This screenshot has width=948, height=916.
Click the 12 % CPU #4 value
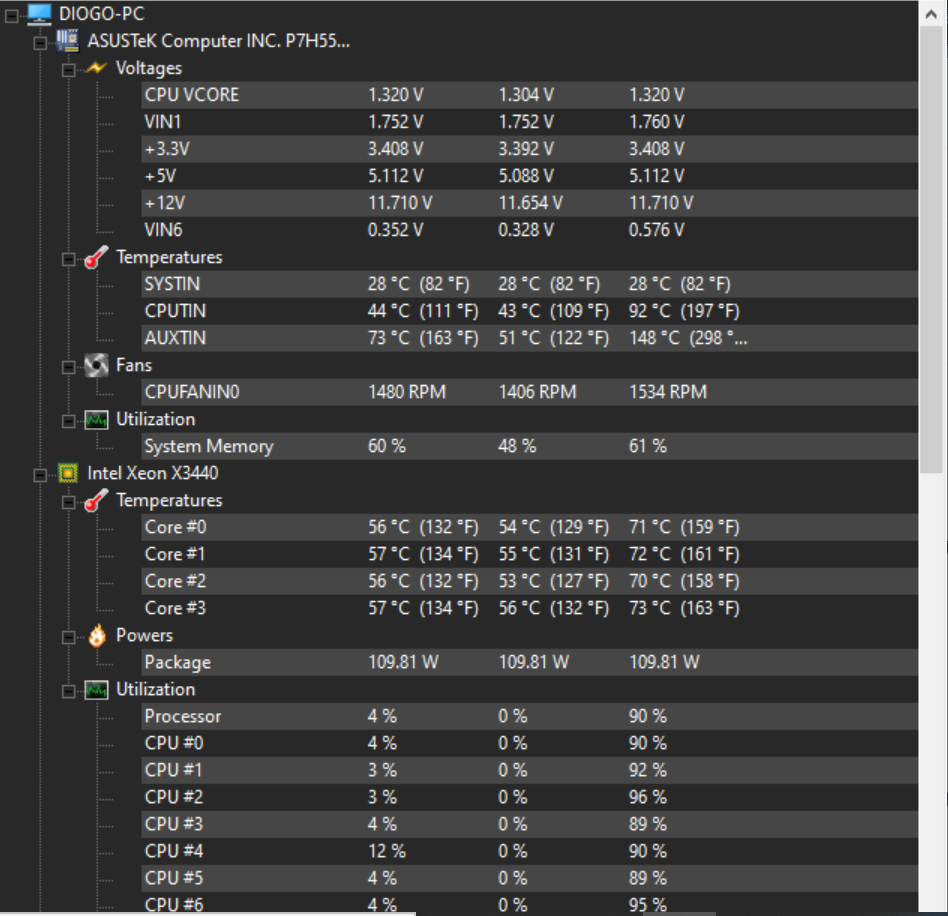[387, 851]
